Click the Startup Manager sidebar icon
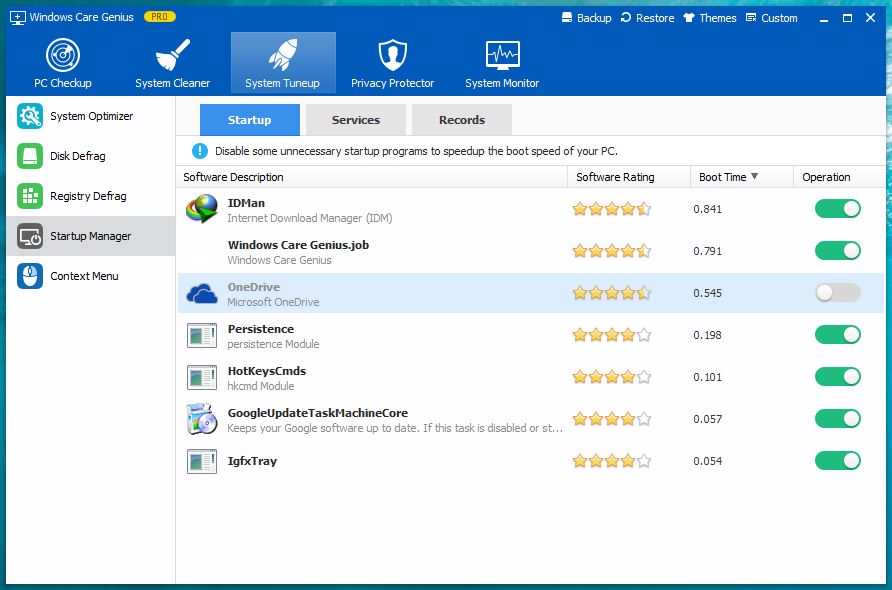892x590 pixels. (x=30, y=236)
